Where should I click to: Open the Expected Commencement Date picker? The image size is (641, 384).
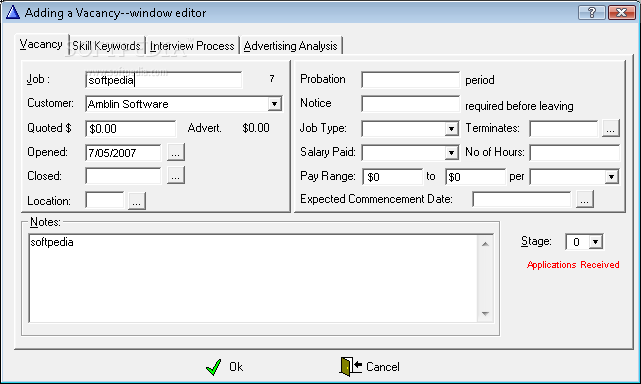[x=585, y=199]
